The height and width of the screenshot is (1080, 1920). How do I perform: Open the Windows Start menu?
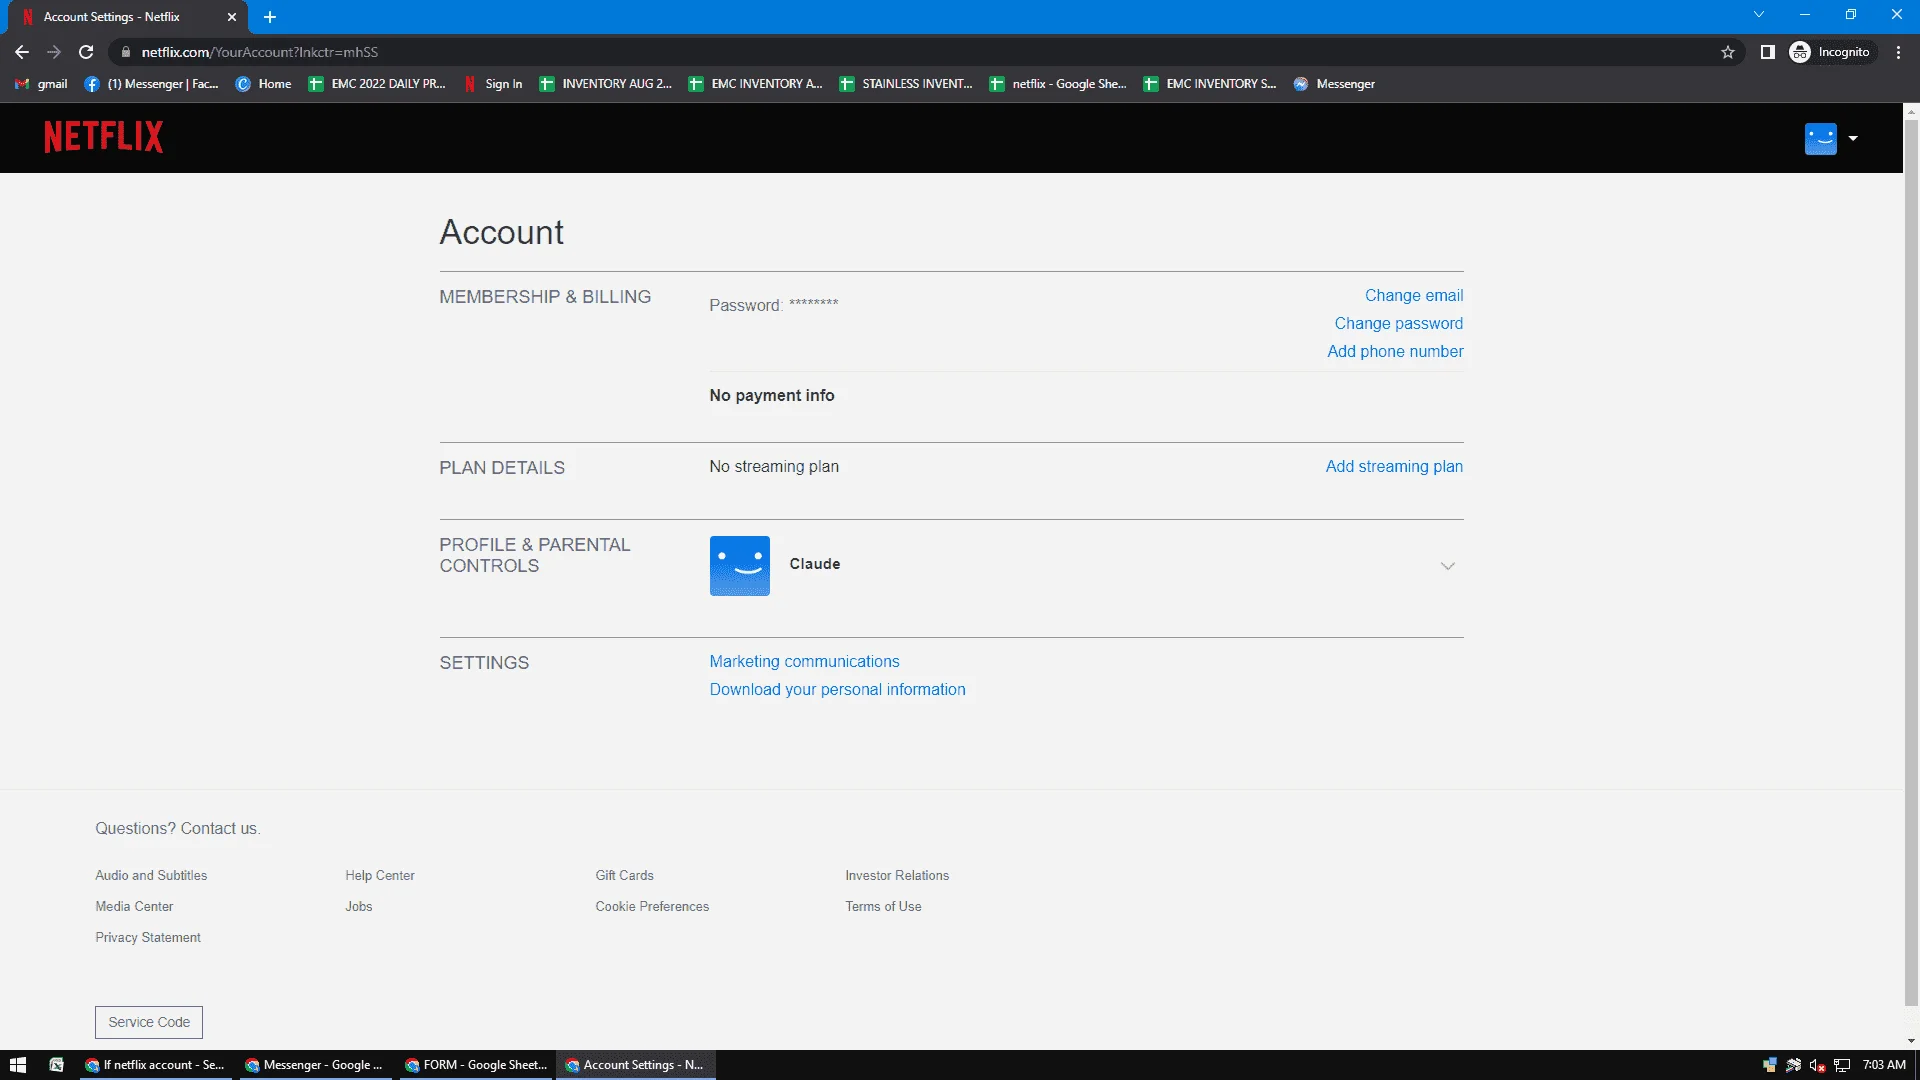[x=17, y=1065]
